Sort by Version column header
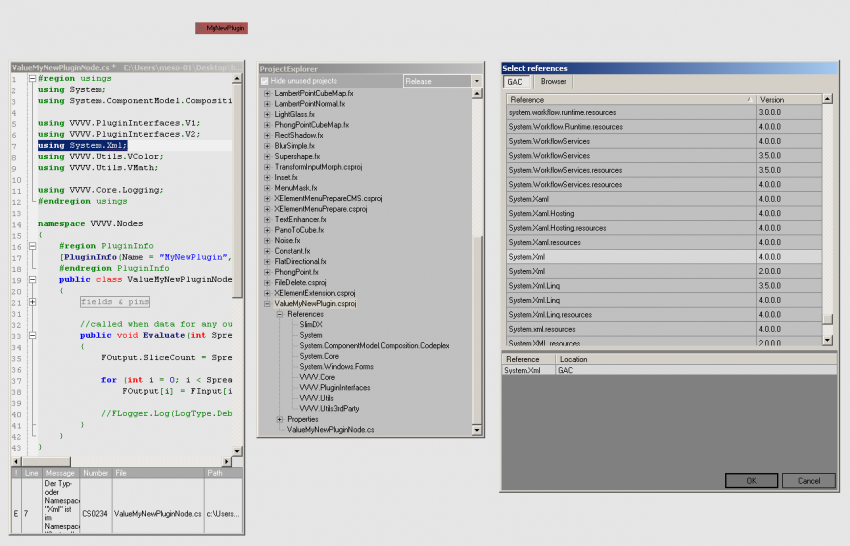850x546 pixels. [x=789, y=100]
